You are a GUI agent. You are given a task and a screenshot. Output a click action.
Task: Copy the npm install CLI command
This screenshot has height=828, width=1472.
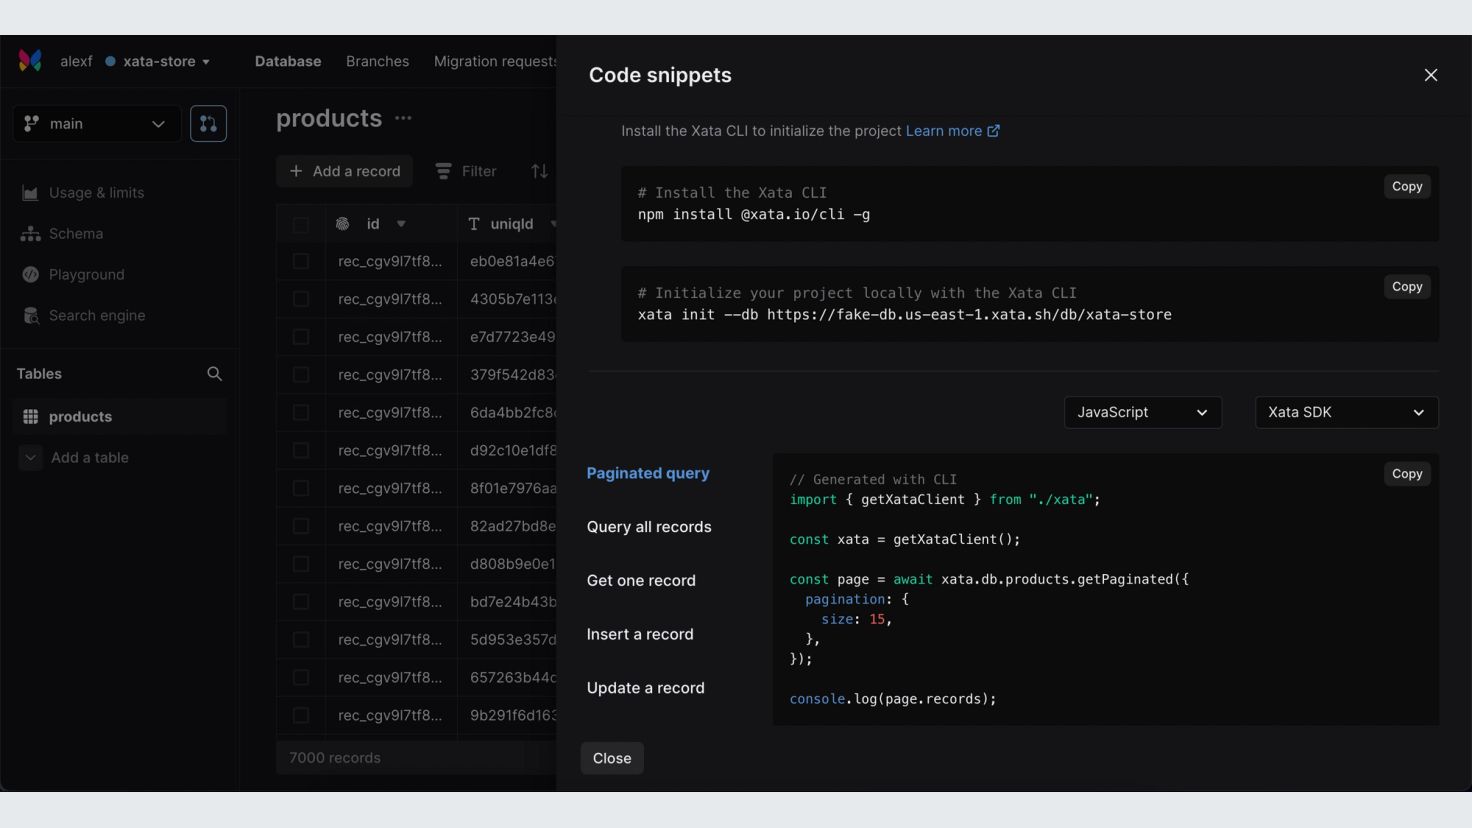click(1407, 187)
